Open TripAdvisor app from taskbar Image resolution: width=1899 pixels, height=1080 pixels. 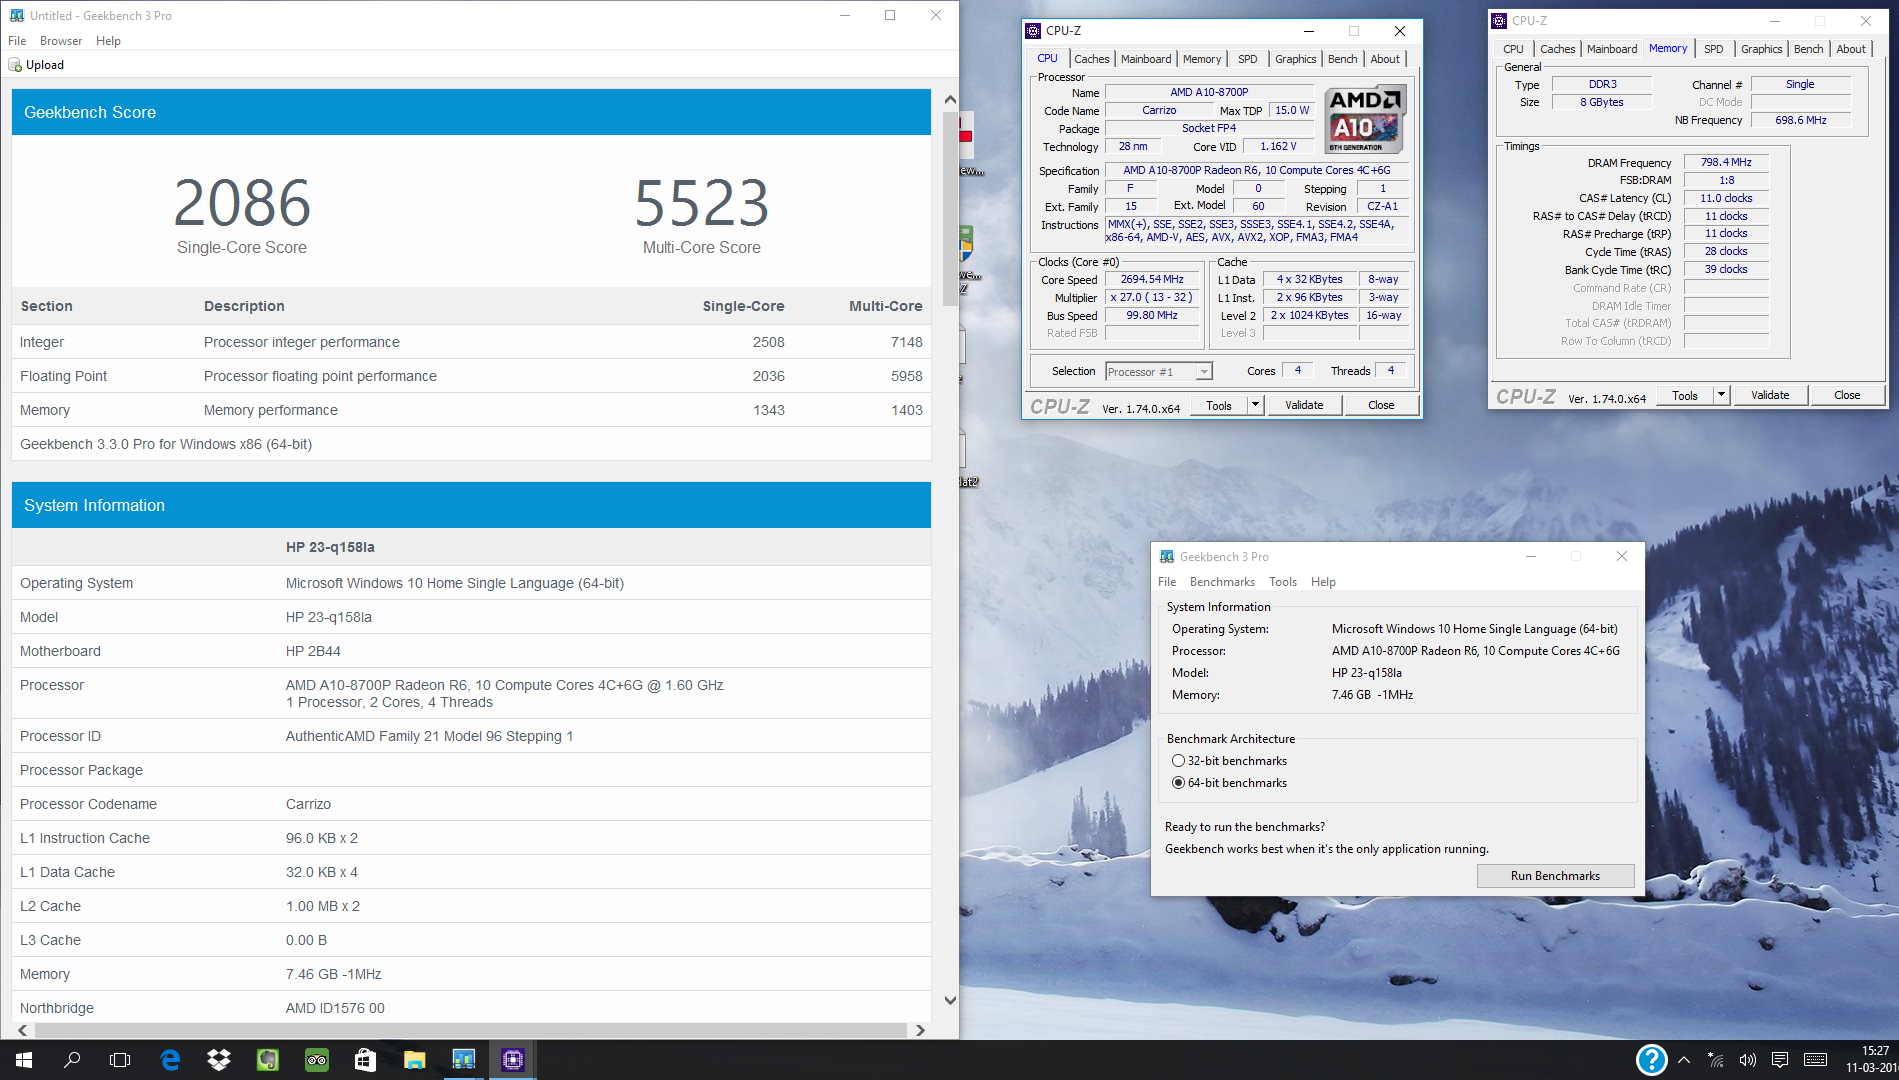click(x=317, y=1060)
